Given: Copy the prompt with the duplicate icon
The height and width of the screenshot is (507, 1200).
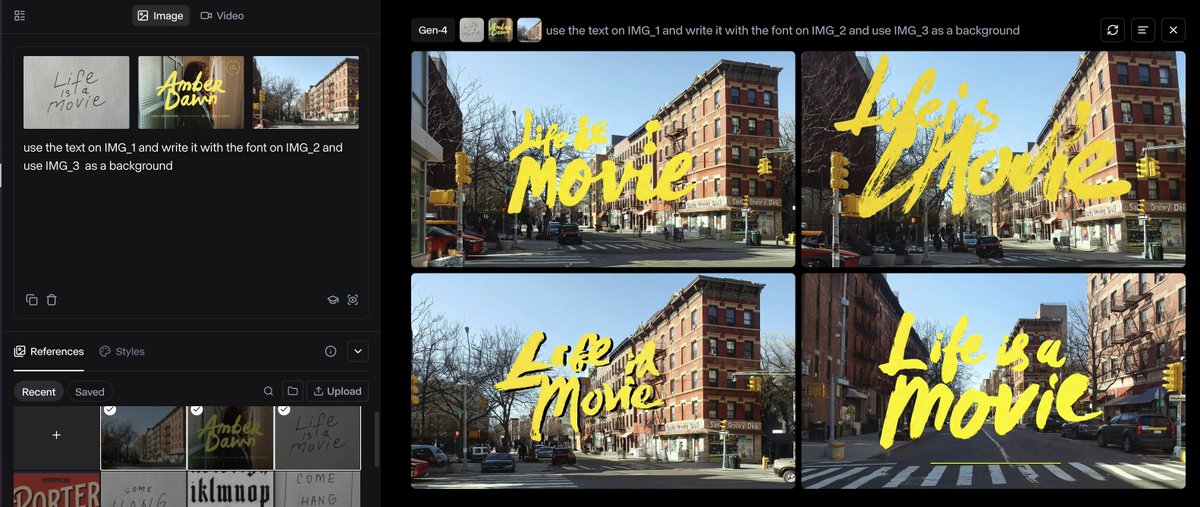Looking at the screenshot, I should pos(32,300).
